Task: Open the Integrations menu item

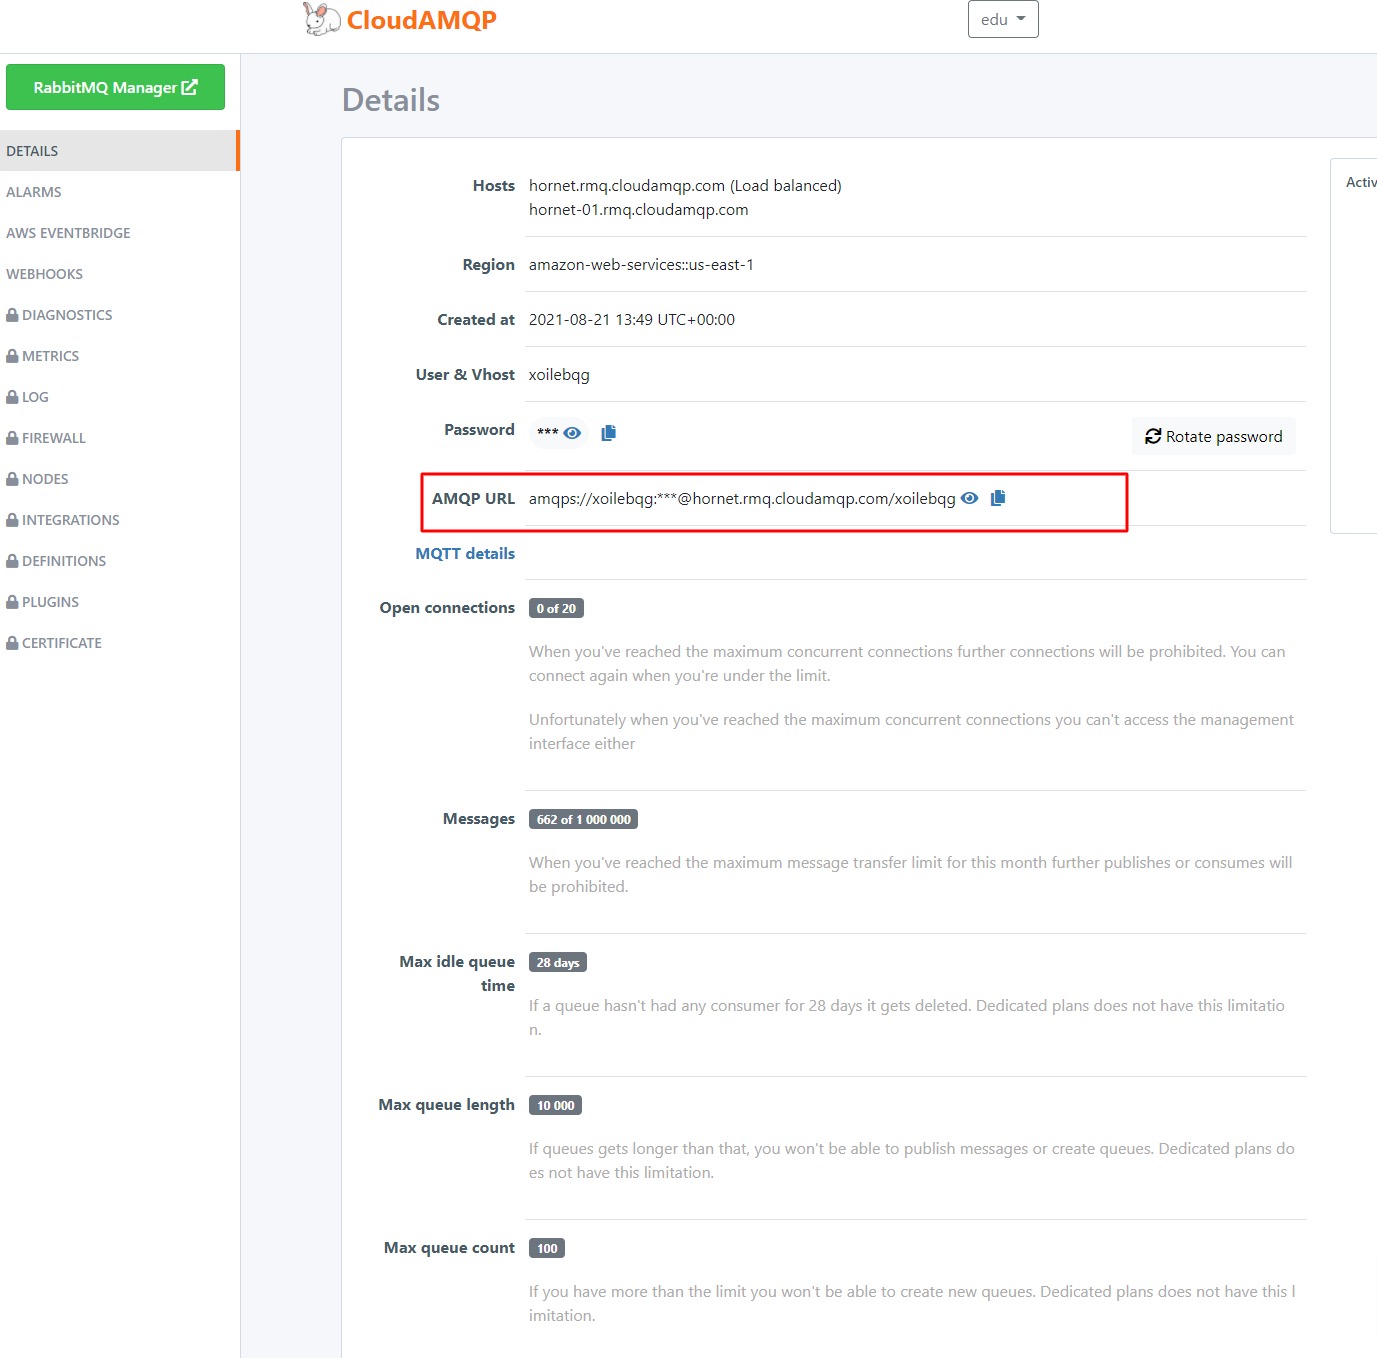Action: tap(70, 520)
